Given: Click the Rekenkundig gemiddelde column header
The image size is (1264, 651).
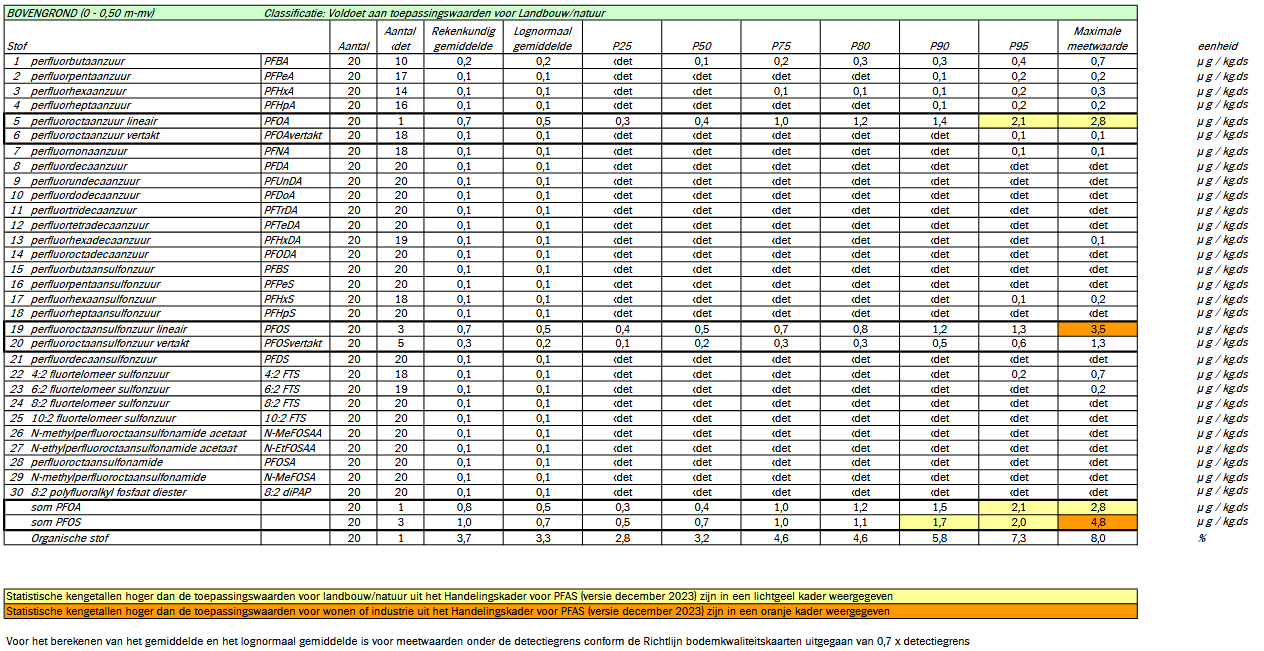Looking at the screenshot, I should pyautogui.click(x=463, y=38).
